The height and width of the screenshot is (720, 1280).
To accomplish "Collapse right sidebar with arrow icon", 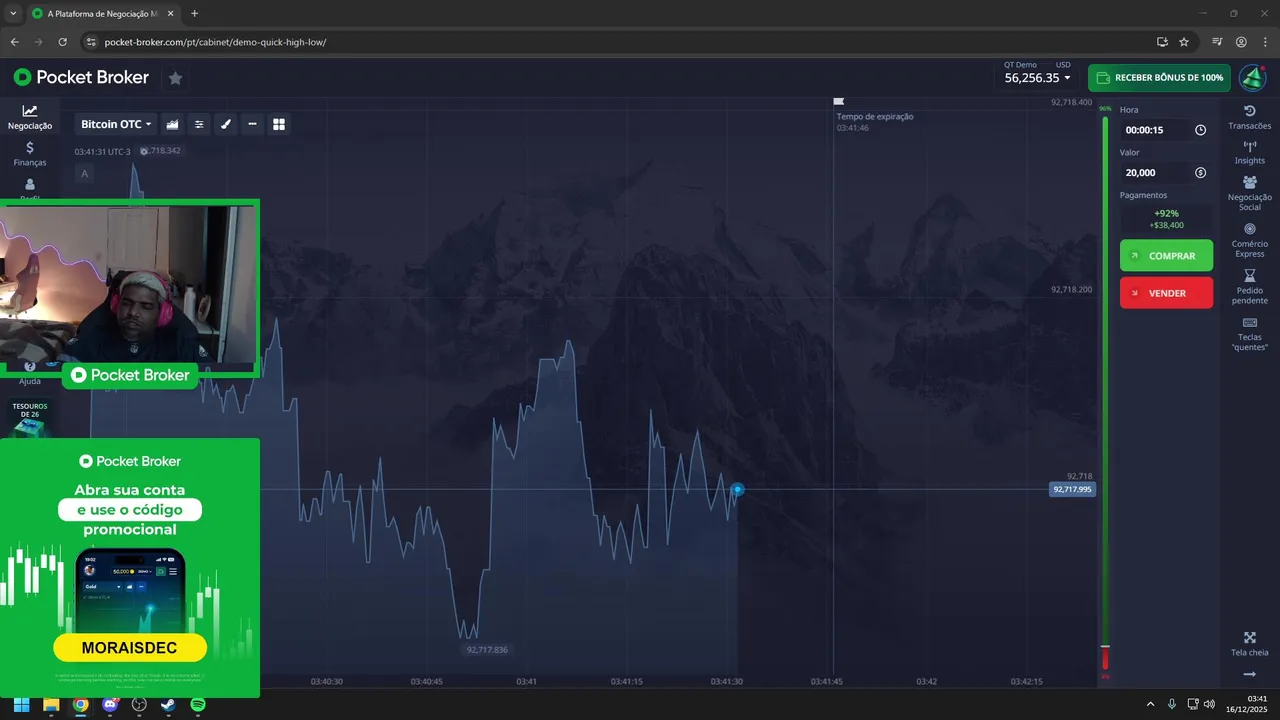I will [1249, 675].
